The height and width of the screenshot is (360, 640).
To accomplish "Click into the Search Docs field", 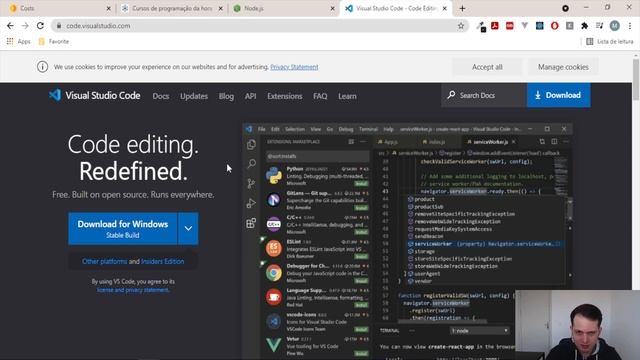I will pos(484,95).
